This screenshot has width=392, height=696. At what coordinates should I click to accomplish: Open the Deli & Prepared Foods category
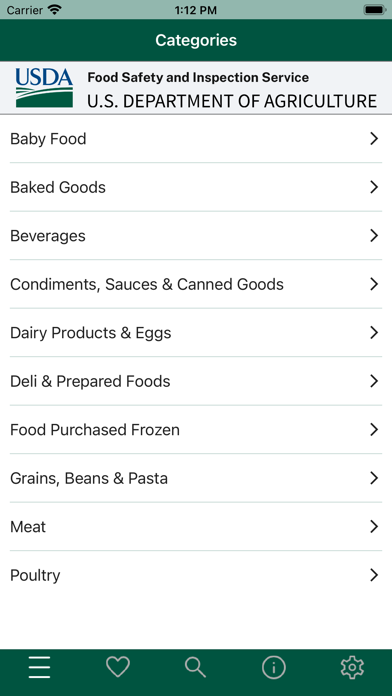pyautogui.click(x=196, y=381)
